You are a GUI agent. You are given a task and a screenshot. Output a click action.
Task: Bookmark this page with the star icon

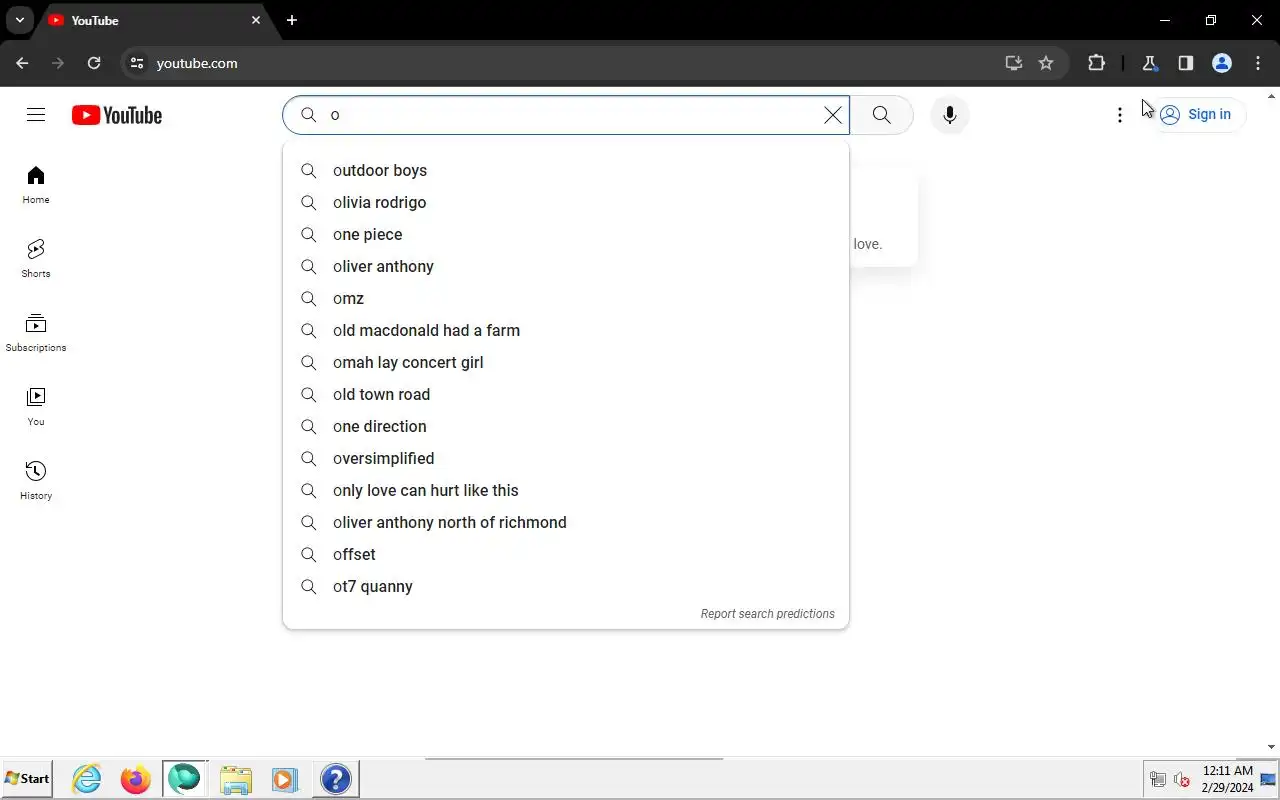pyautogui.click(x=1046, y=63)
